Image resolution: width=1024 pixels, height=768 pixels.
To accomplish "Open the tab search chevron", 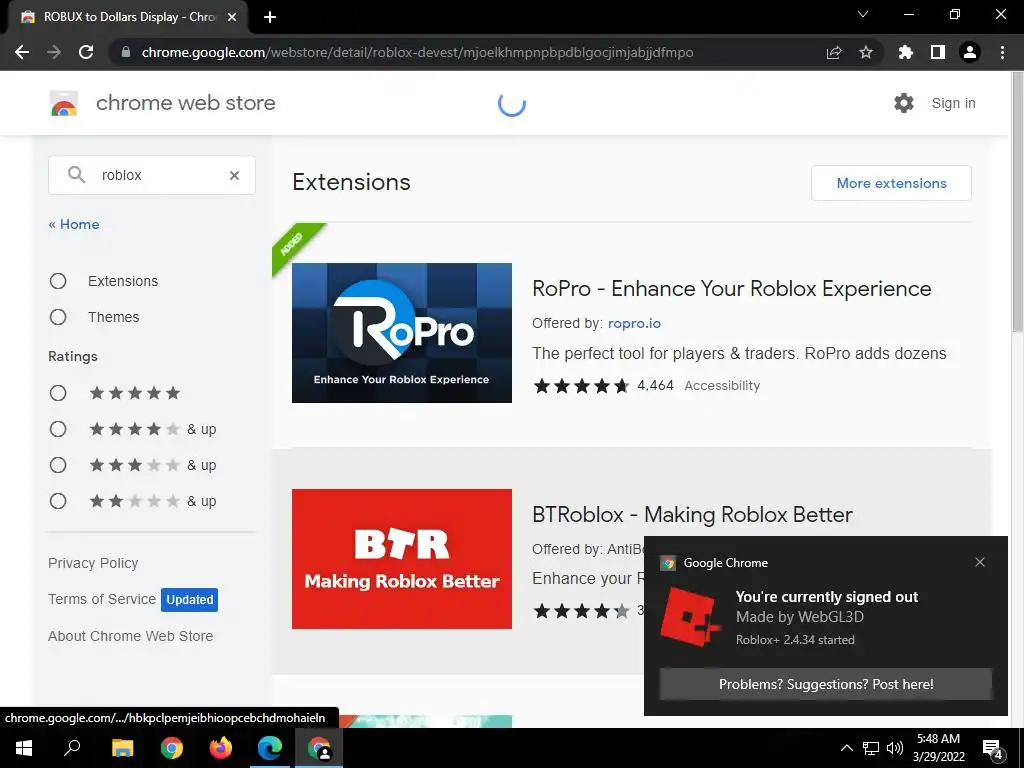I will [x=863, y=14].
